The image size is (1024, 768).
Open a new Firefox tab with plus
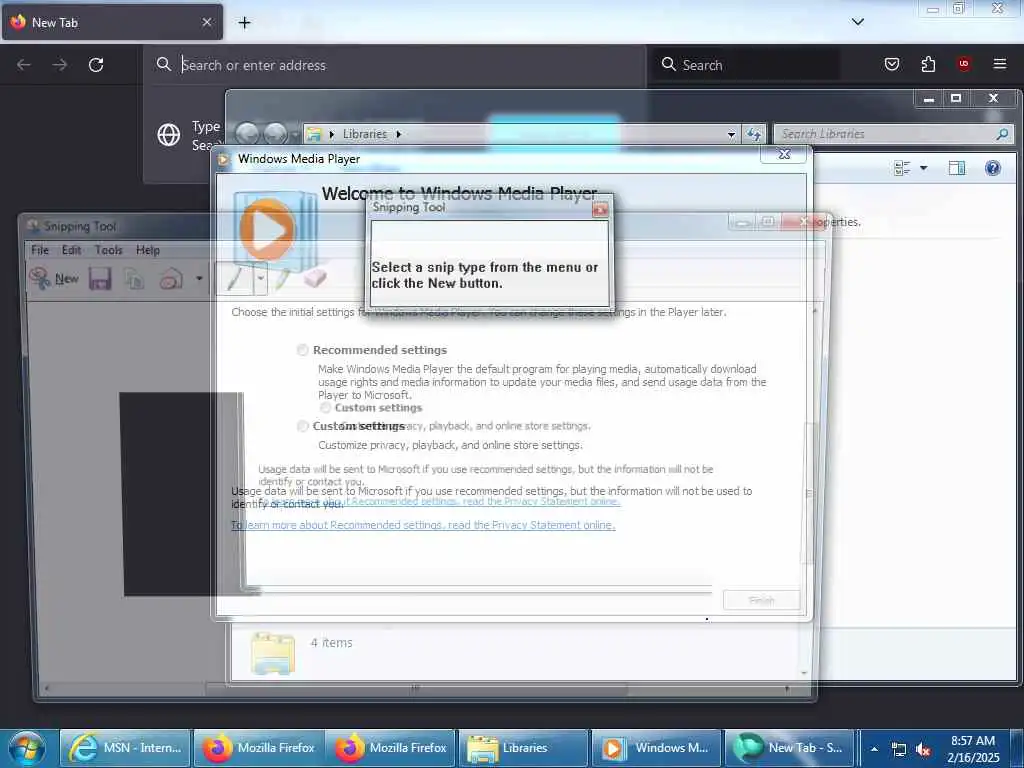pyautogui.click(x=244, y=23)
